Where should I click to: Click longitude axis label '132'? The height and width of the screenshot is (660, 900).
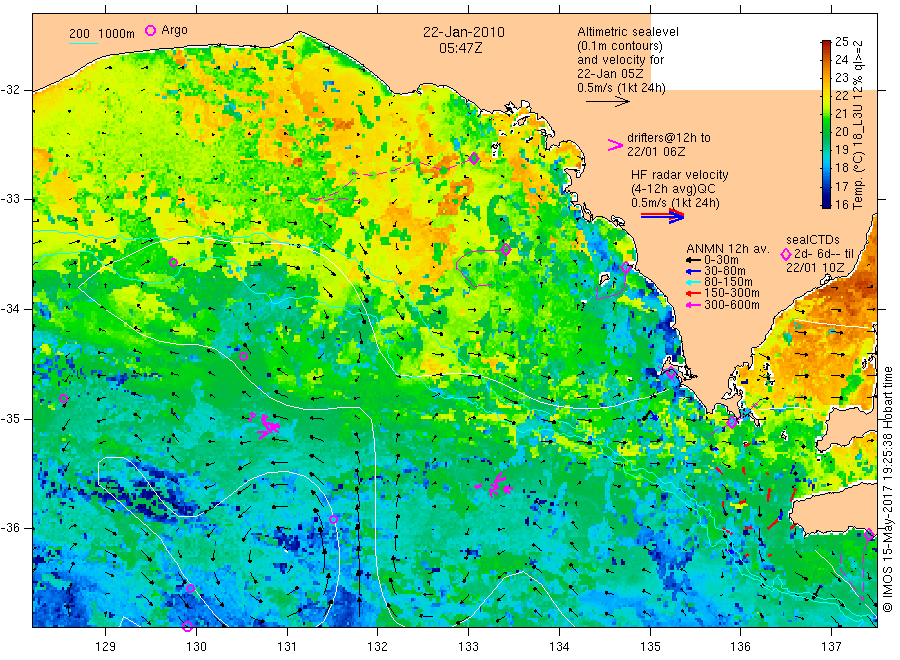point(378,647)
